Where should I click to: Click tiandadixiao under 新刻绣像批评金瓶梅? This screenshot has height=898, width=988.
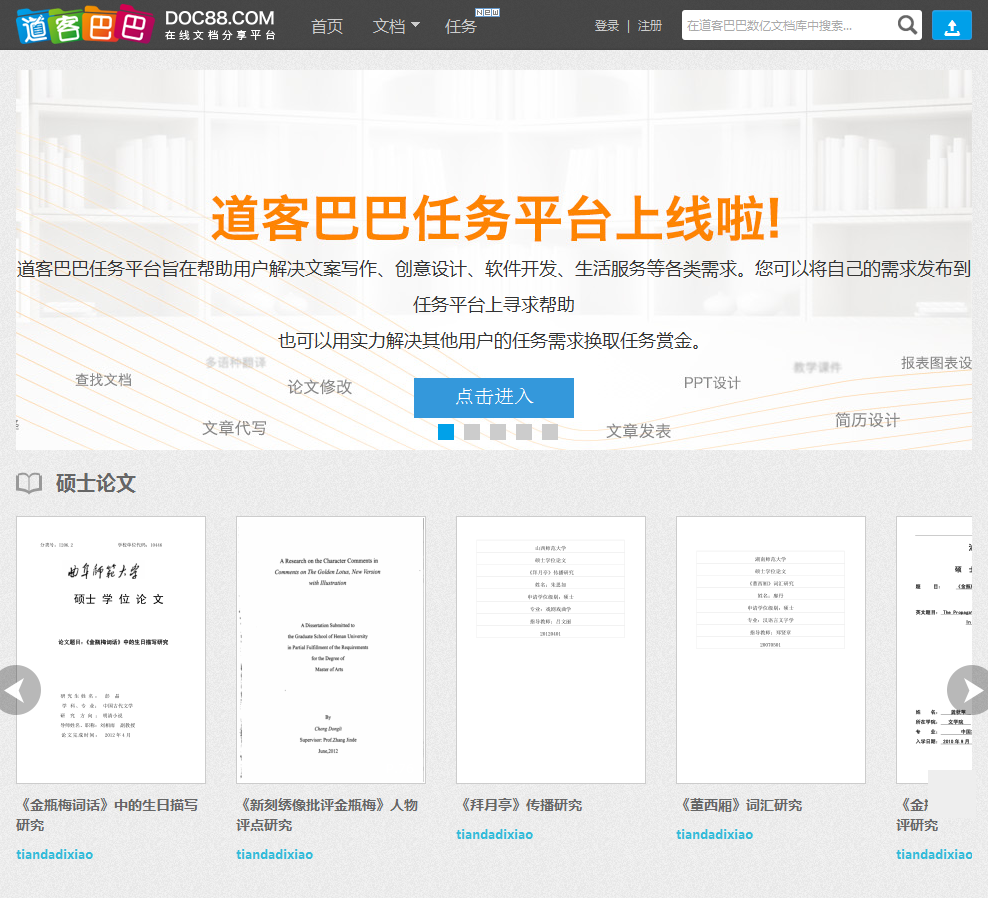275,855
